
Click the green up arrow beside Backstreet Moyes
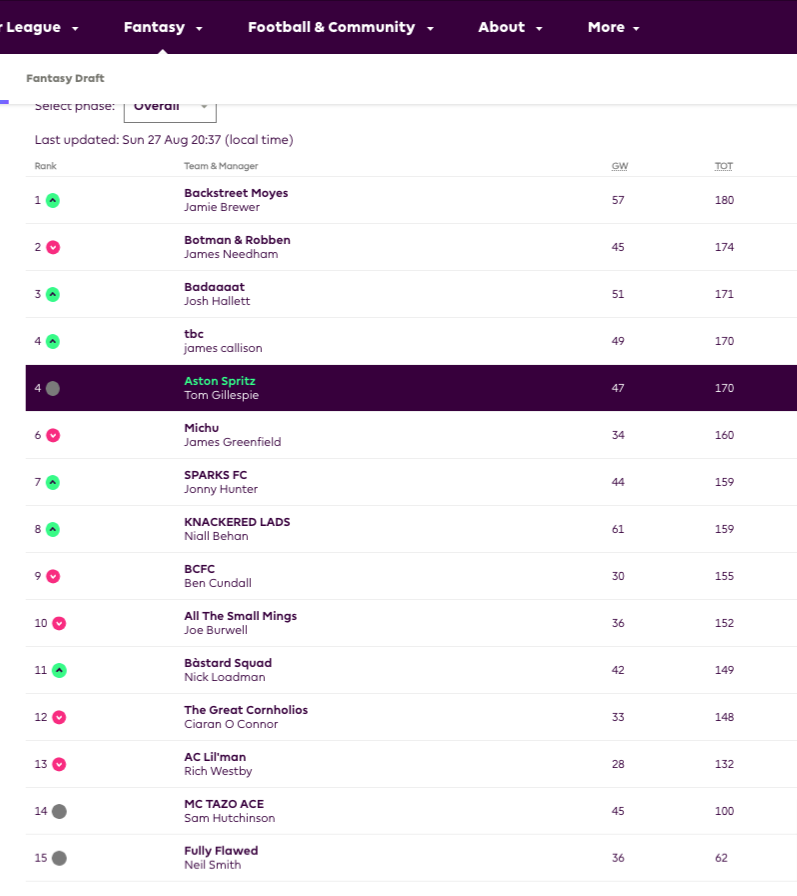coord(53,200)
